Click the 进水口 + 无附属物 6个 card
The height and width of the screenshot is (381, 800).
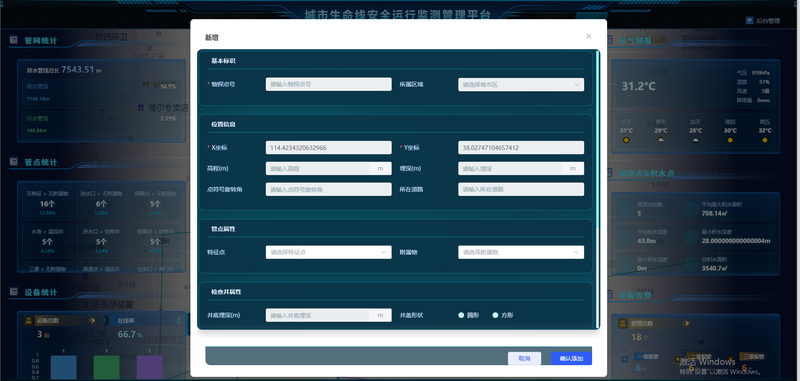[x=101, y=202]
